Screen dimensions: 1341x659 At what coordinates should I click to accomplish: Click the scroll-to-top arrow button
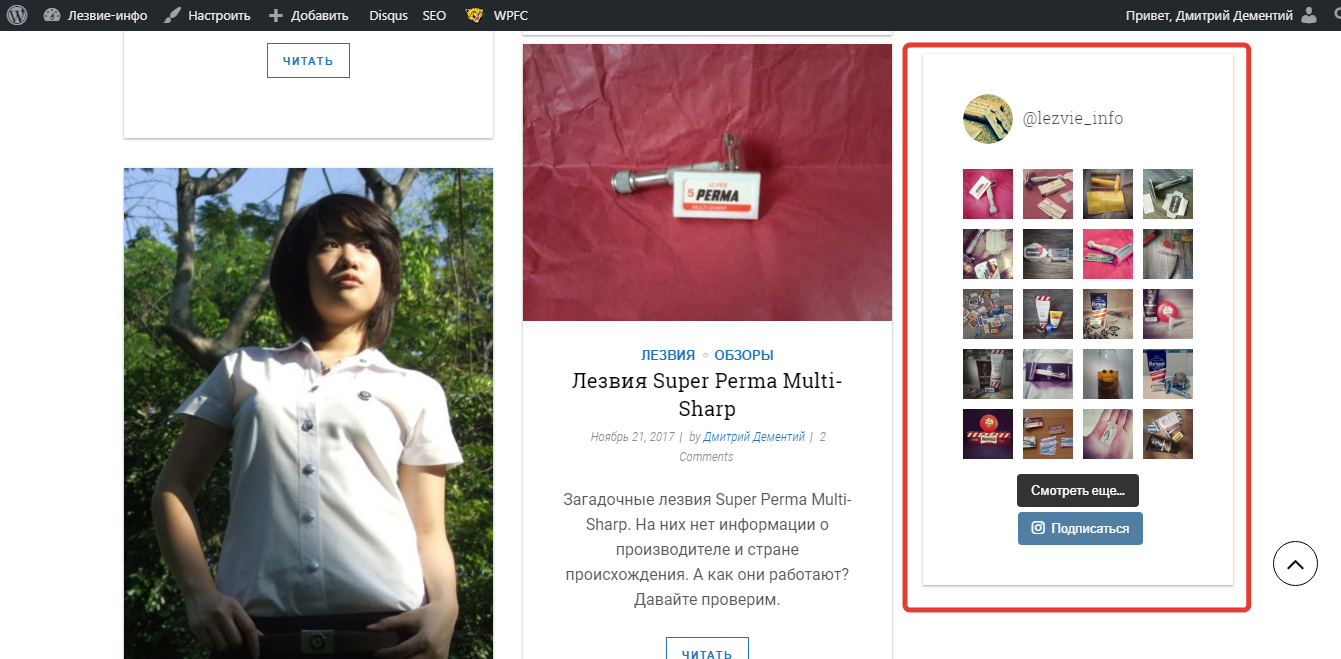coord(1295,564)
